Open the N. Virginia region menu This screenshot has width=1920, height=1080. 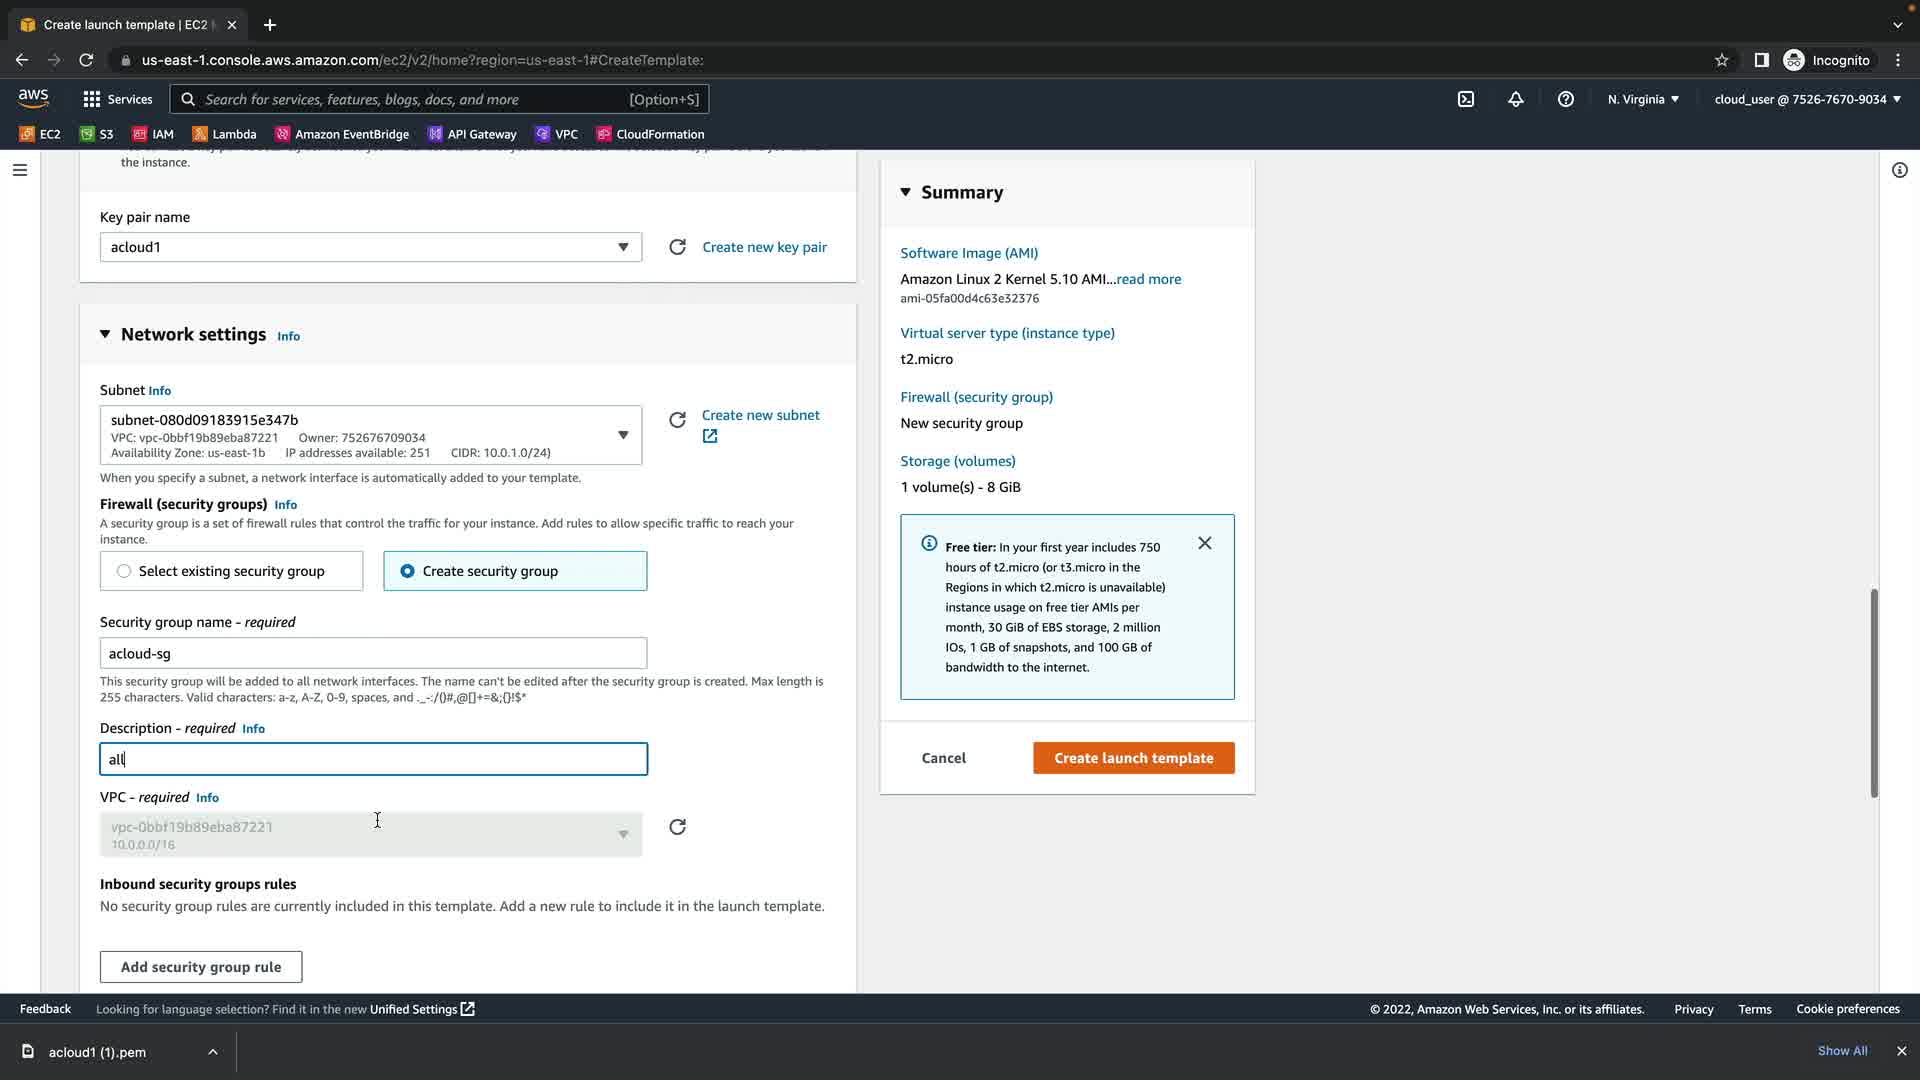[x=1643, y=99]
